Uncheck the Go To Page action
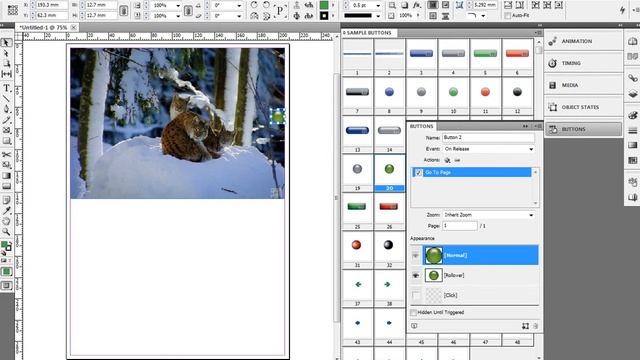This screenshot has height=360, width=640. point(418,173)
